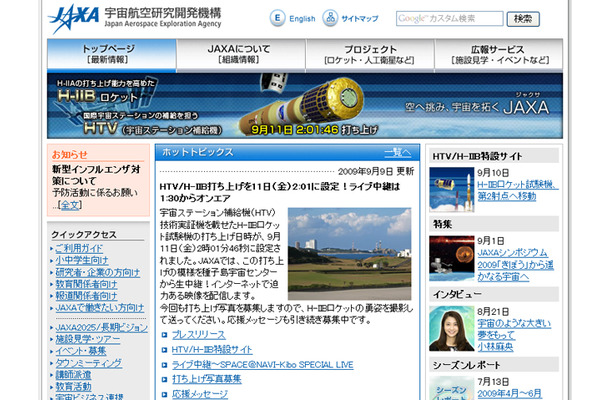Open the 全文 link in お知らせ
This screenshot has height=400, width=610.
click(x=70, y=205)
